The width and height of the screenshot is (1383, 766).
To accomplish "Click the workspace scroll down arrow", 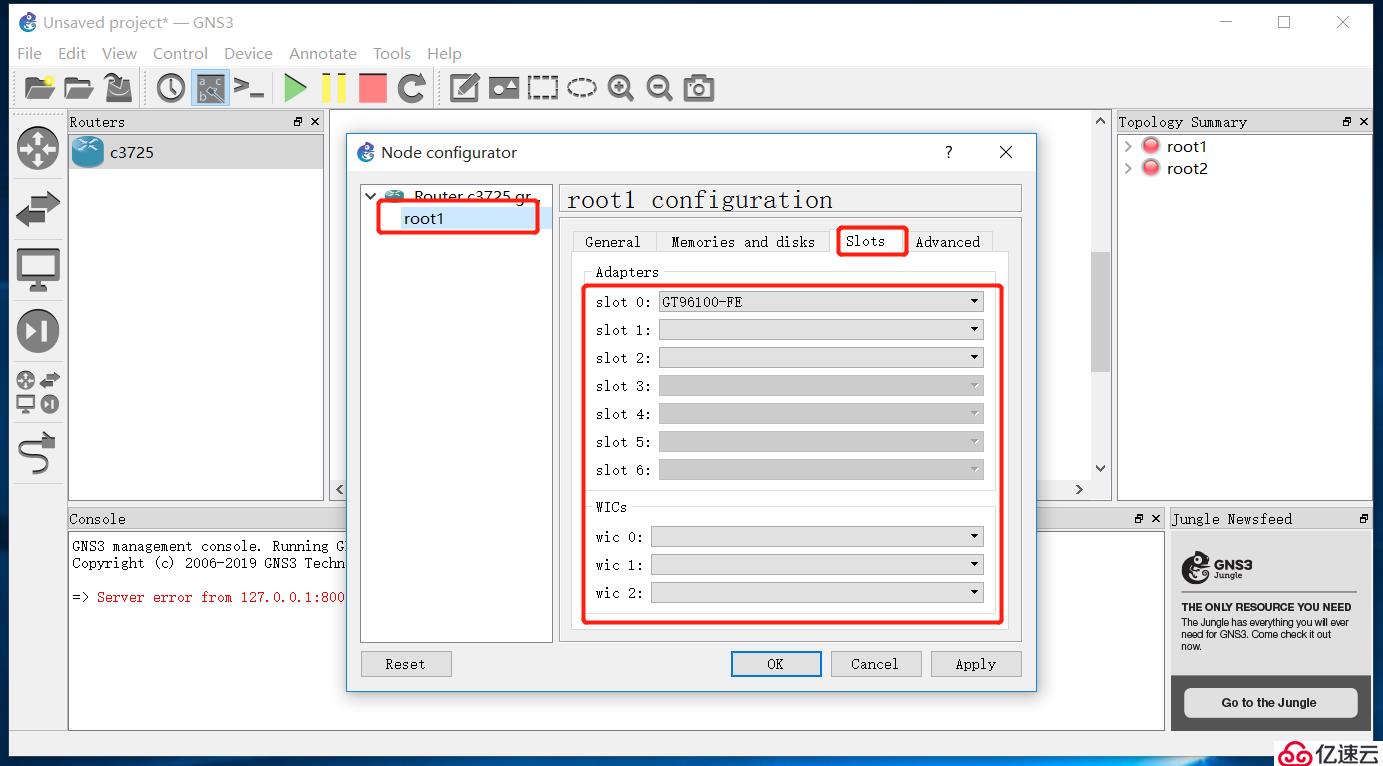I will (x=1100, y=468).
